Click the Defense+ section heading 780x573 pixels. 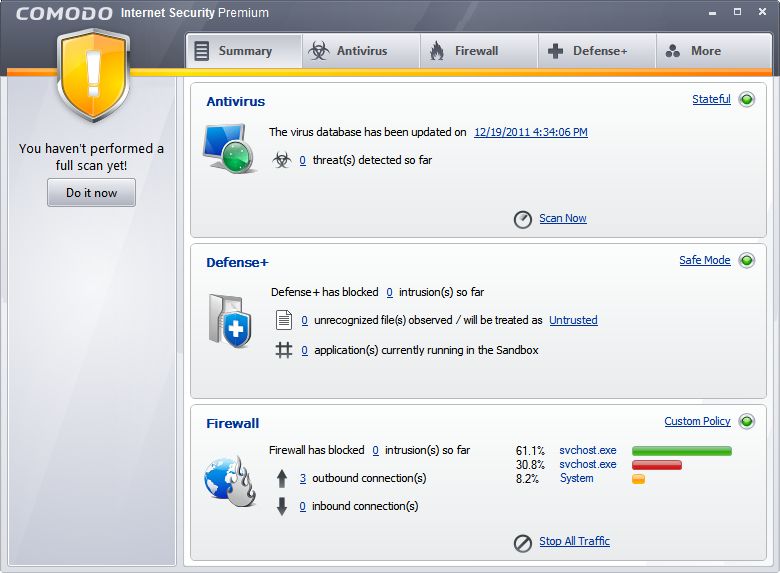pos(237,263)
